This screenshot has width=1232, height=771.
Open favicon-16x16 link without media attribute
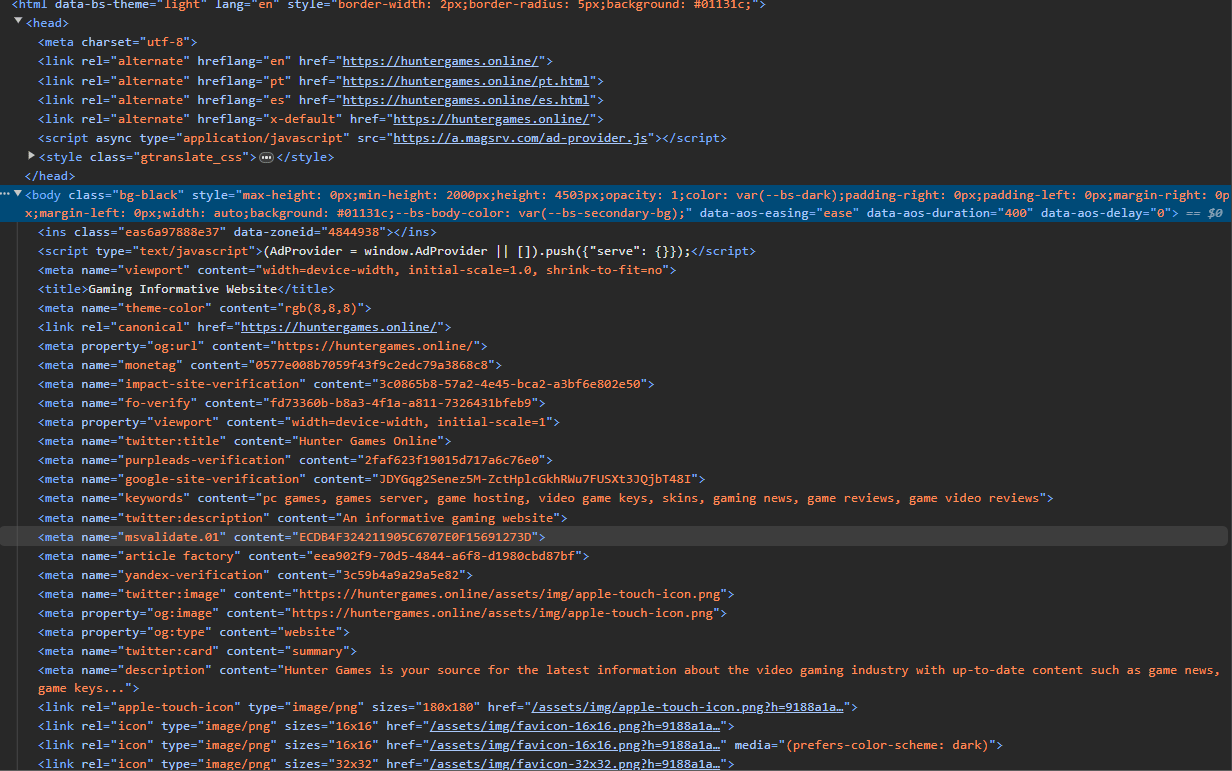click(x=577, y=726)
